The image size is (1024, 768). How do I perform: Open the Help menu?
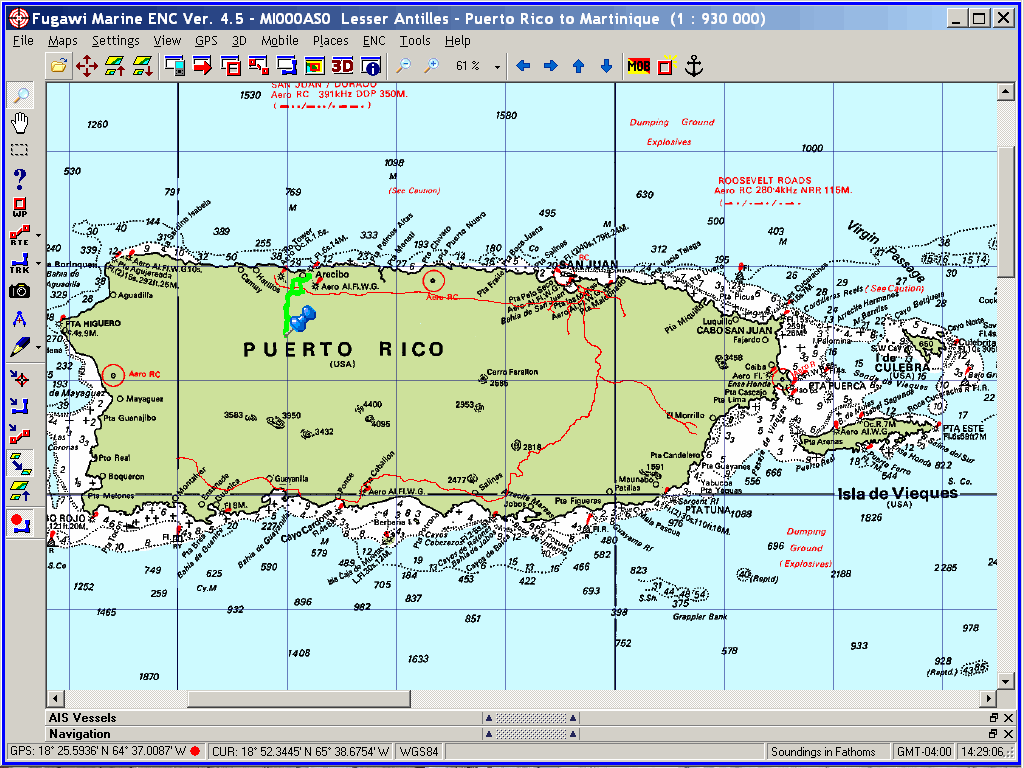pyautogui.click(x=458, y=40)
